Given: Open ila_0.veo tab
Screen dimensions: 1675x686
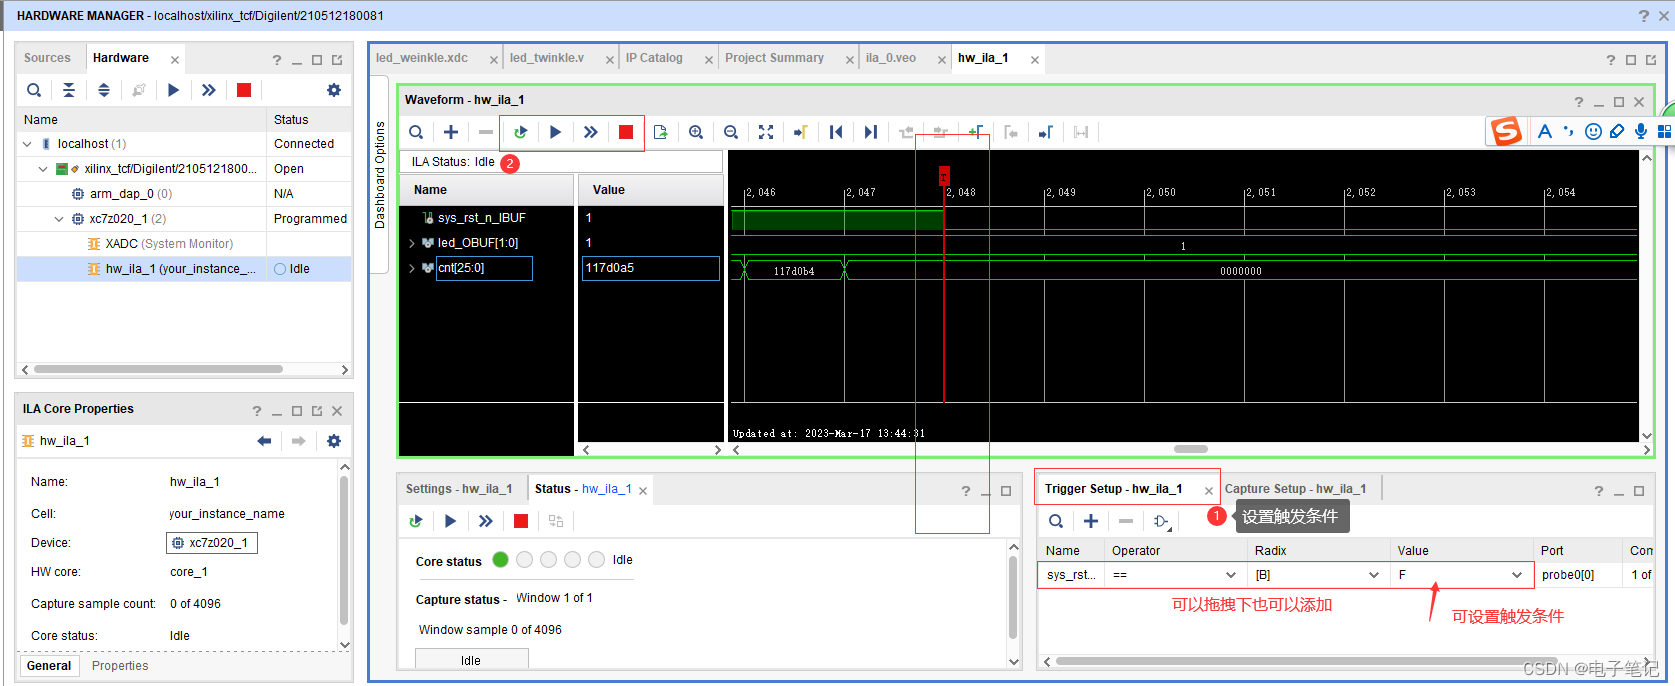Looking at the screenshot, I should tap(891, 58).
